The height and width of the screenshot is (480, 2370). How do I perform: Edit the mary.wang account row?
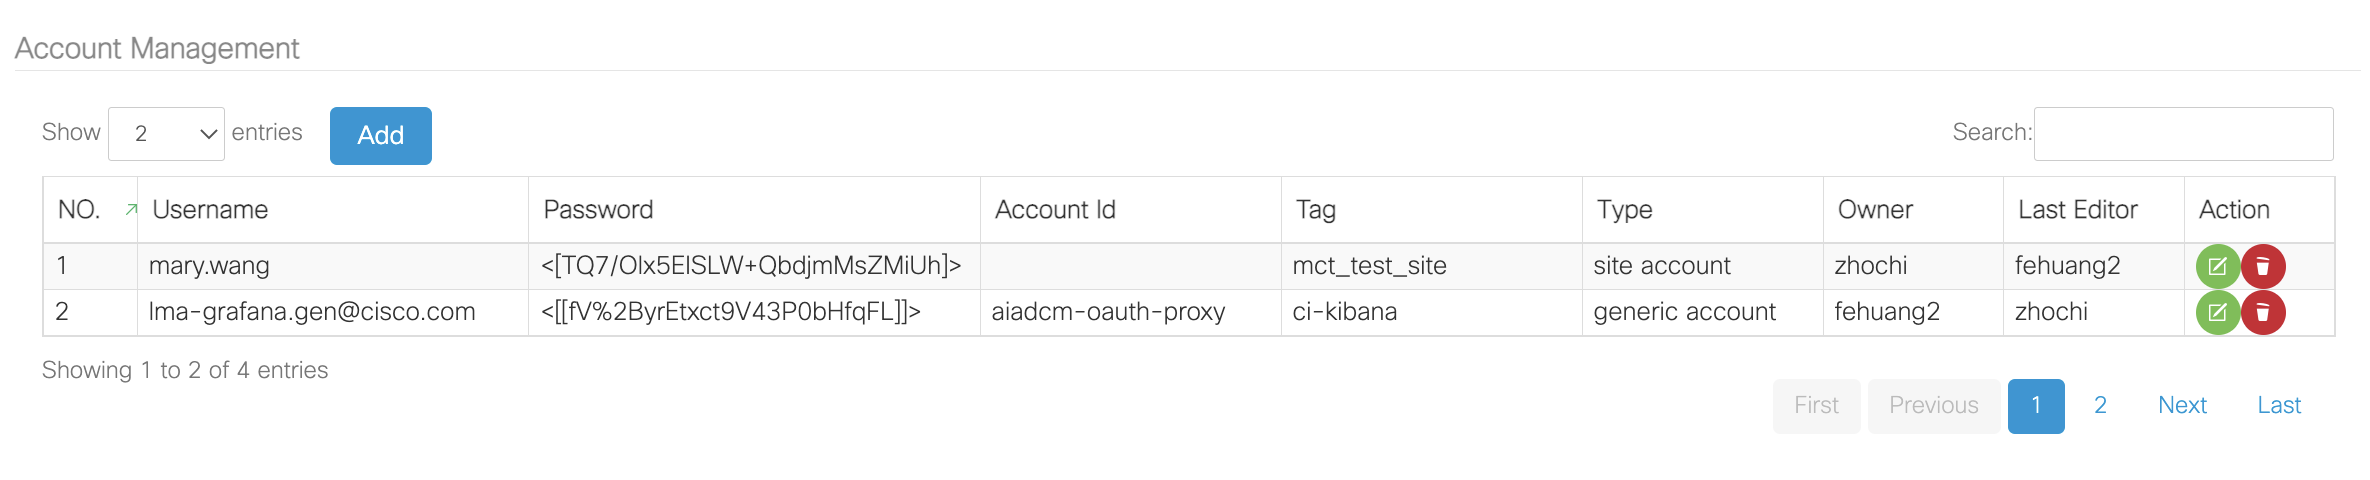2217,266
